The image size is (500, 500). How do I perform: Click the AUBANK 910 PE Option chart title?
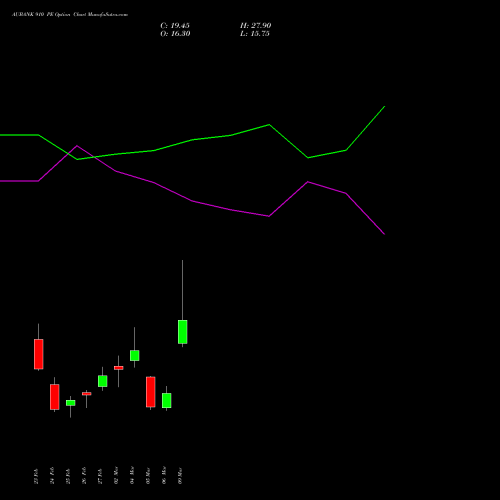[x=70, y=15]
